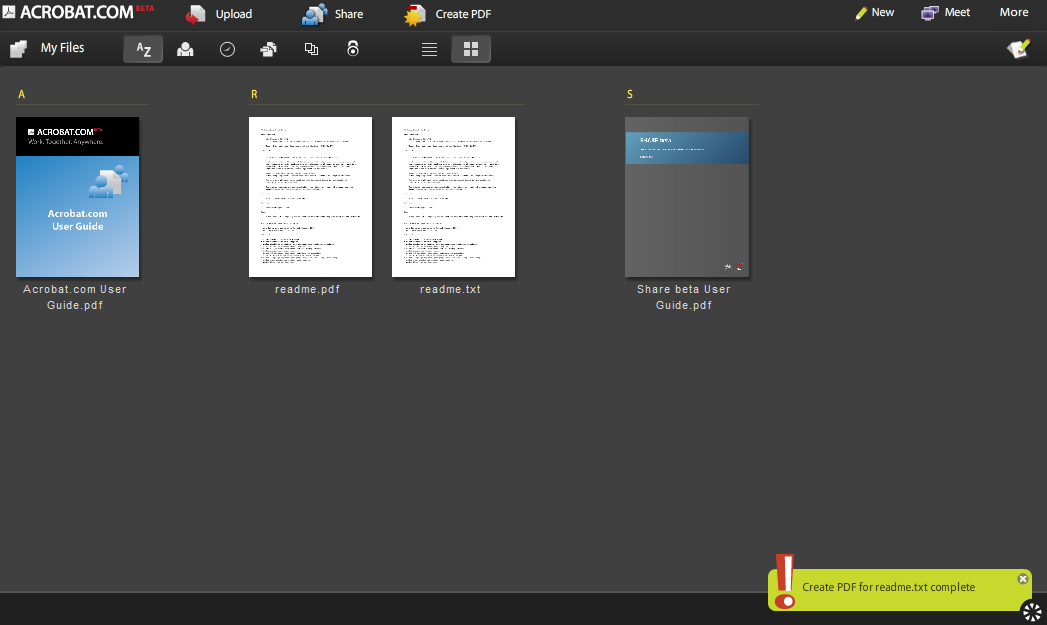Sort files alphabetically with AZ icon
Screen dimensions: 1047x625
[143, 49]
